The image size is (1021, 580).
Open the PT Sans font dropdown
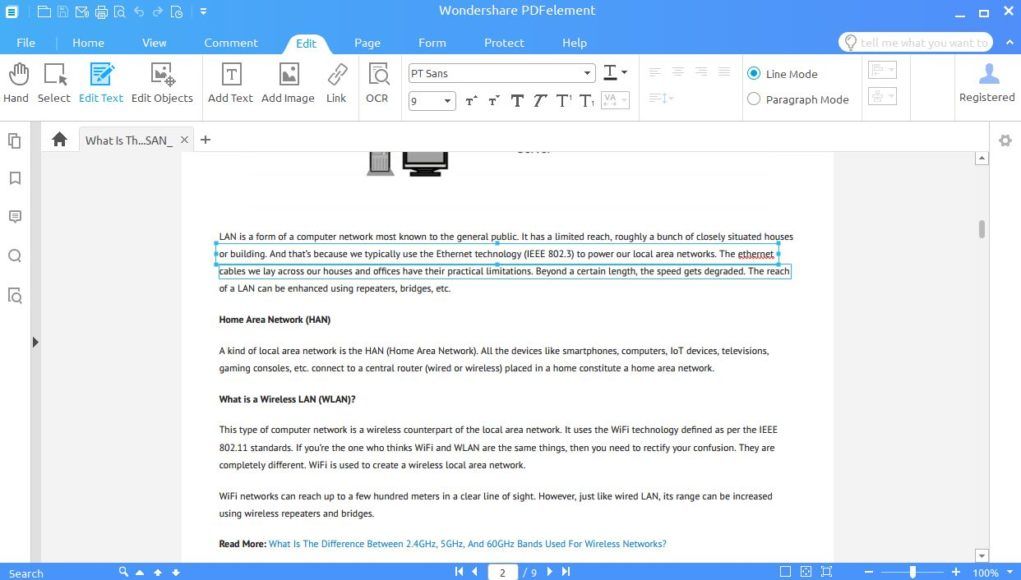click(589, 72)
